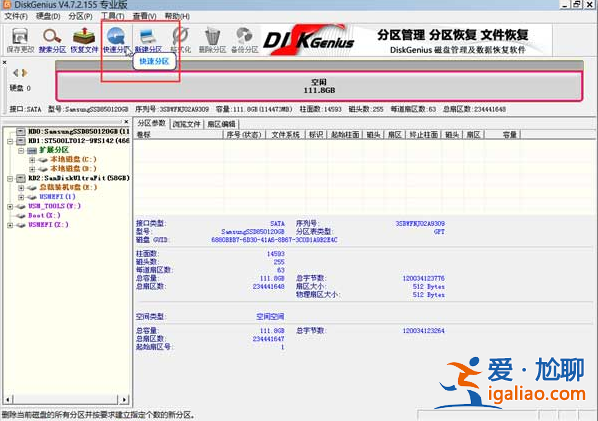Switch to the 扇区编辑 tab
Viewport: 598px width, 421px height.
(222, 124)
